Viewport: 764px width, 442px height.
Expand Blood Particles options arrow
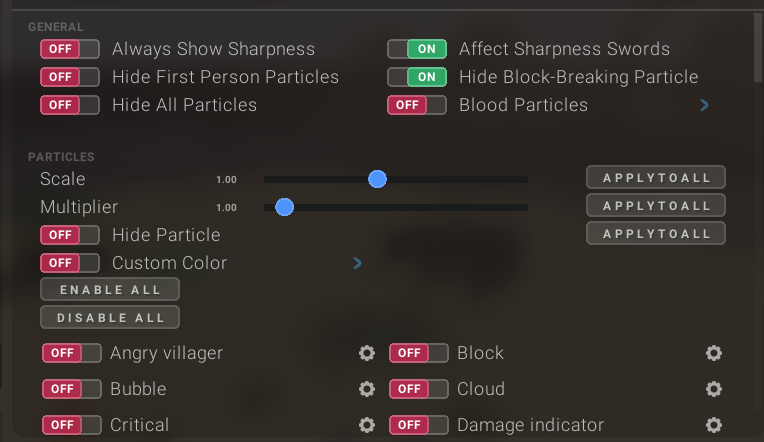(x=705, y=105)
